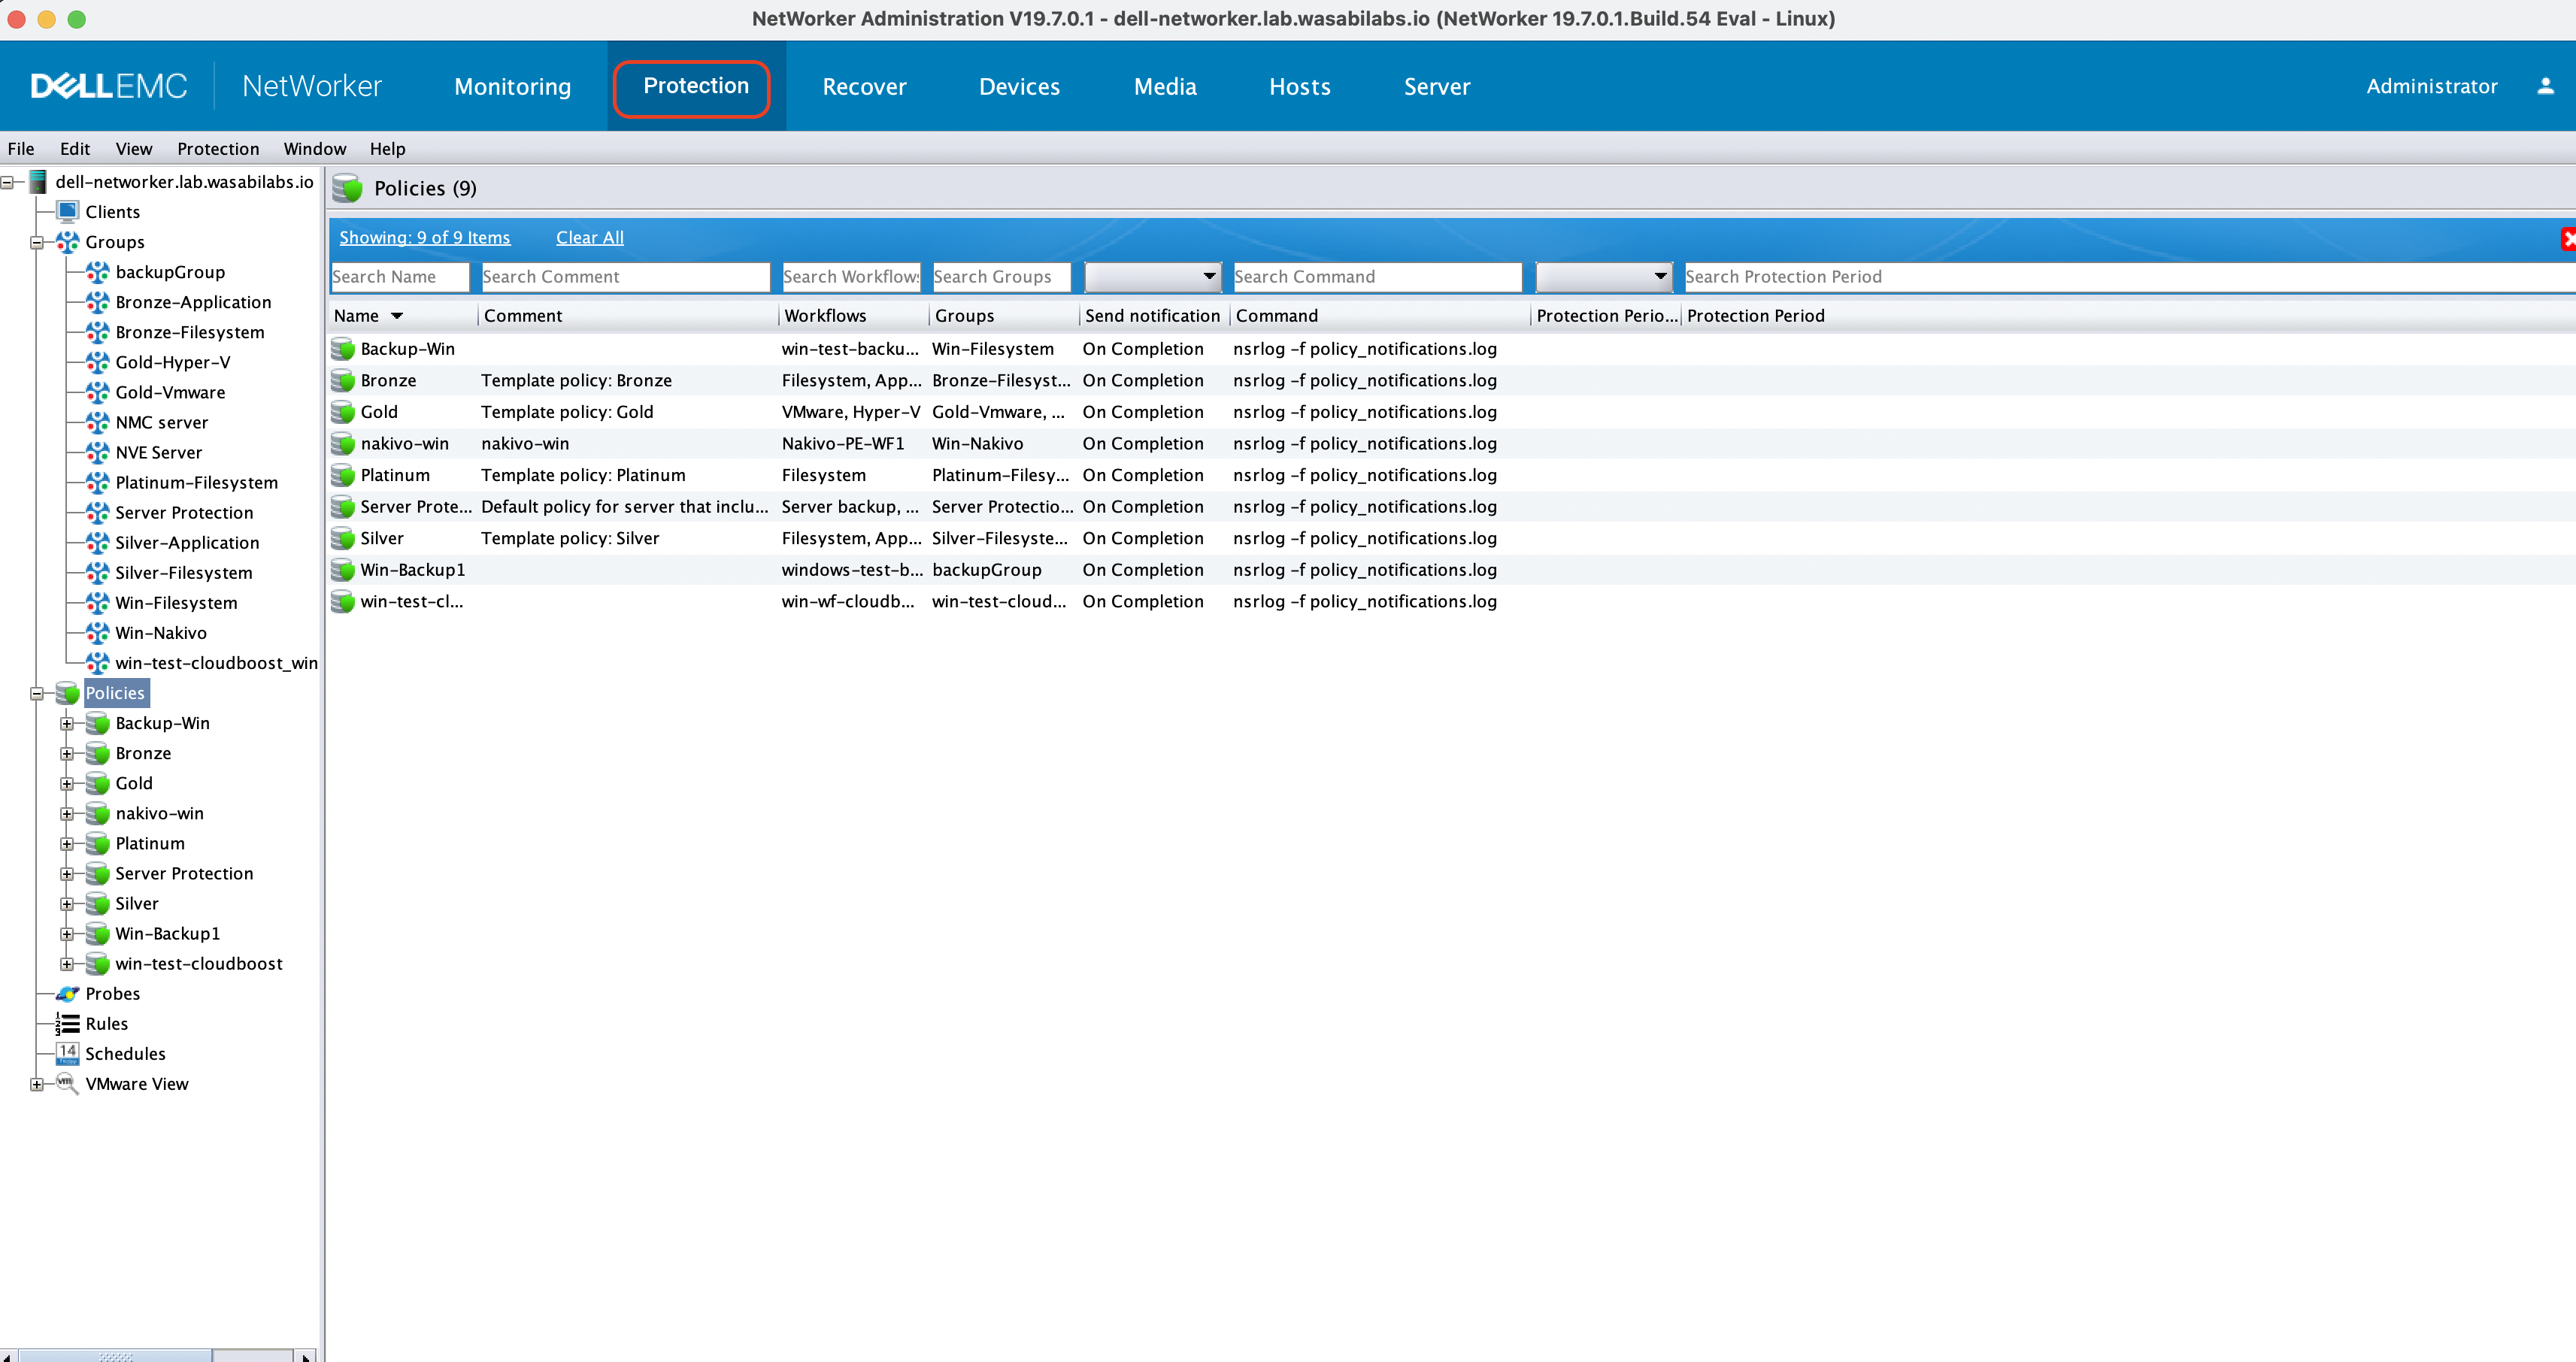This screenshot has height=1362, width=2576.
Task: Click the Search Comment filter field
Action: point(626,277)
